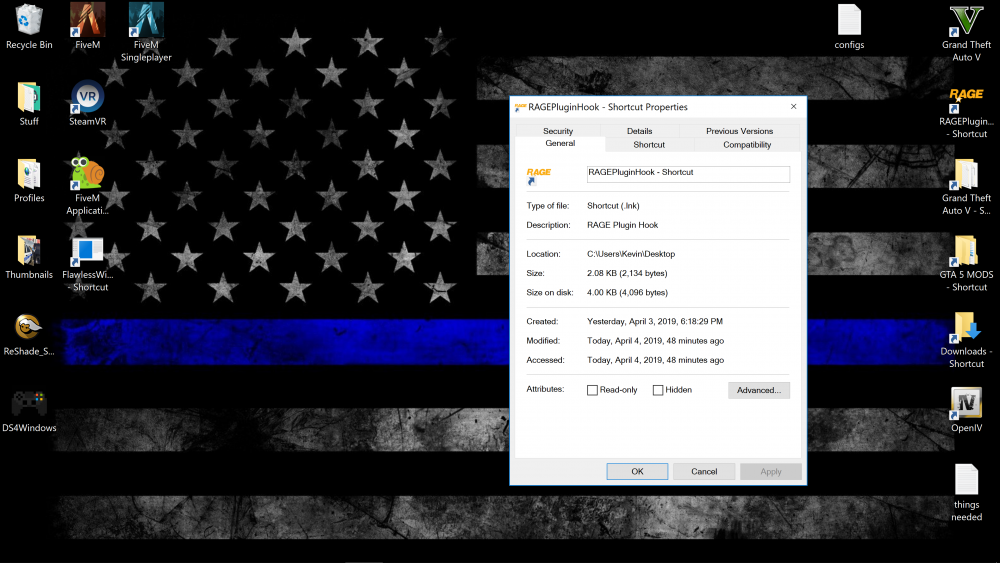Click the Stuff folder icon
The image size is (1000, 563).
click(x=29, y=97)
